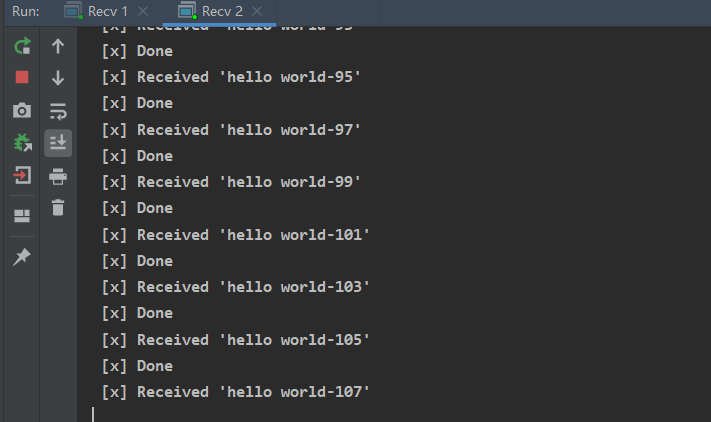Move up the stack trace
This screenshot has height=422, width=711.
[x=58, y=46]
